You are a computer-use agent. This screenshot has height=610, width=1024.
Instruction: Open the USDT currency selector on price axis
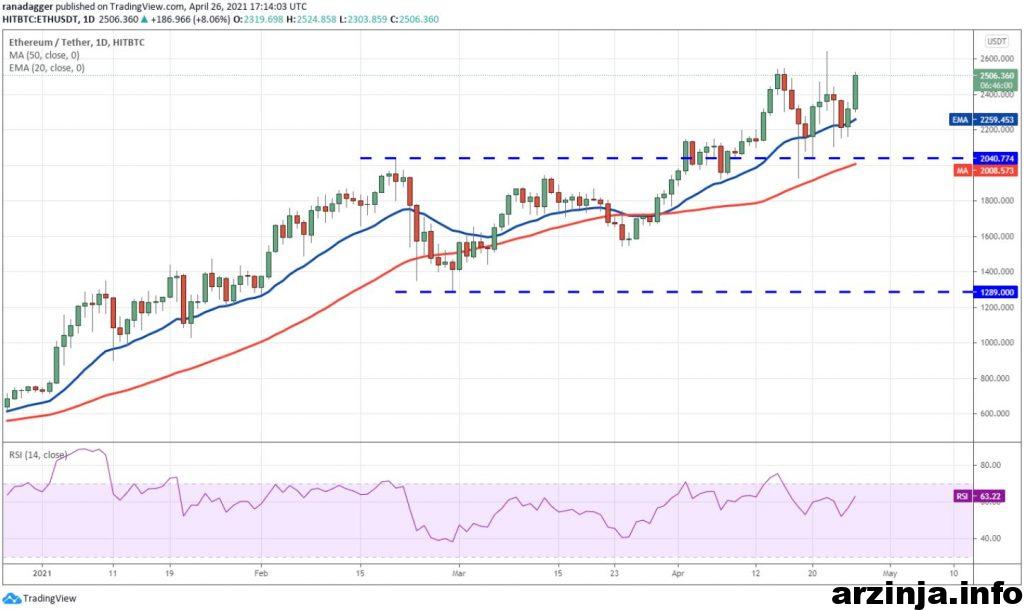pyautogui.click(x=996, y=41)
